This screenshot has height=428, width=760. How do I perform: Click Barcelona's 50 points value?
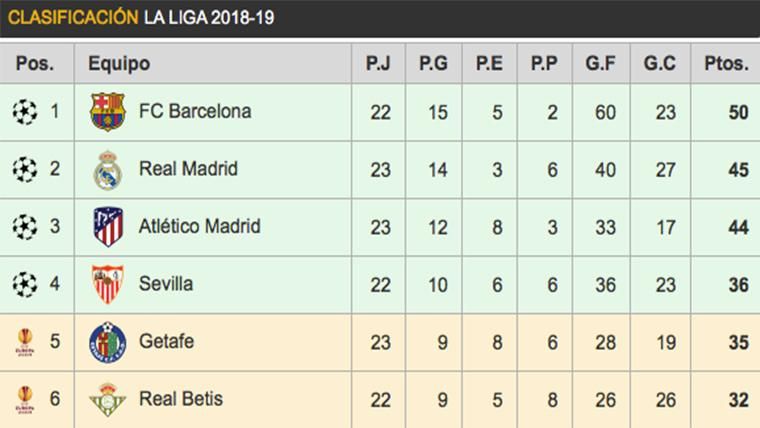pos(738,112)
